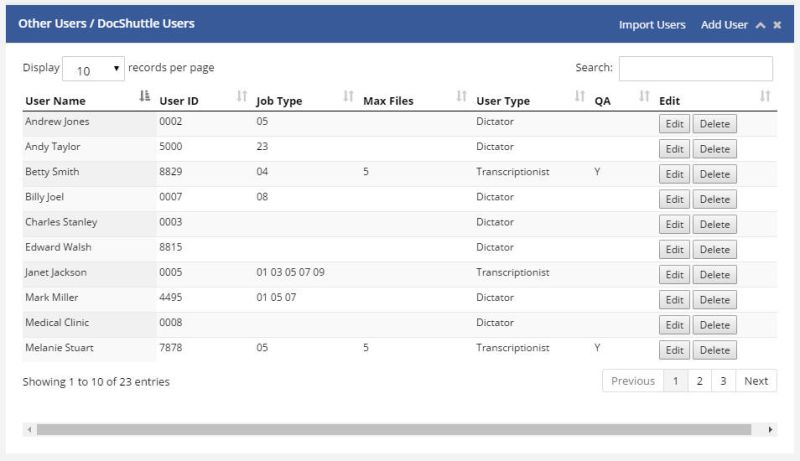Image resolution: width=800 pixels, height=461 pixels.
Task: Sort by User Type column arrows
Action: click(x=580, y=97)
